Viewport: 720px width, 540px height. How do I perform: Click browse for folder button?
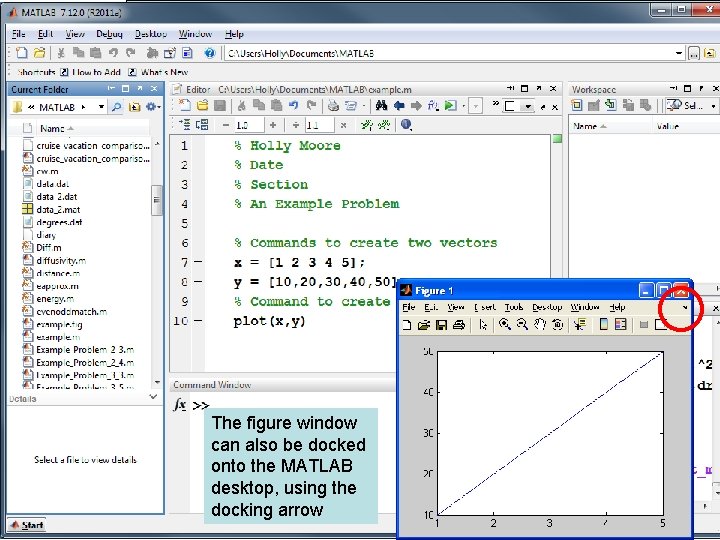pyautogui.click(x=694, y=53)
